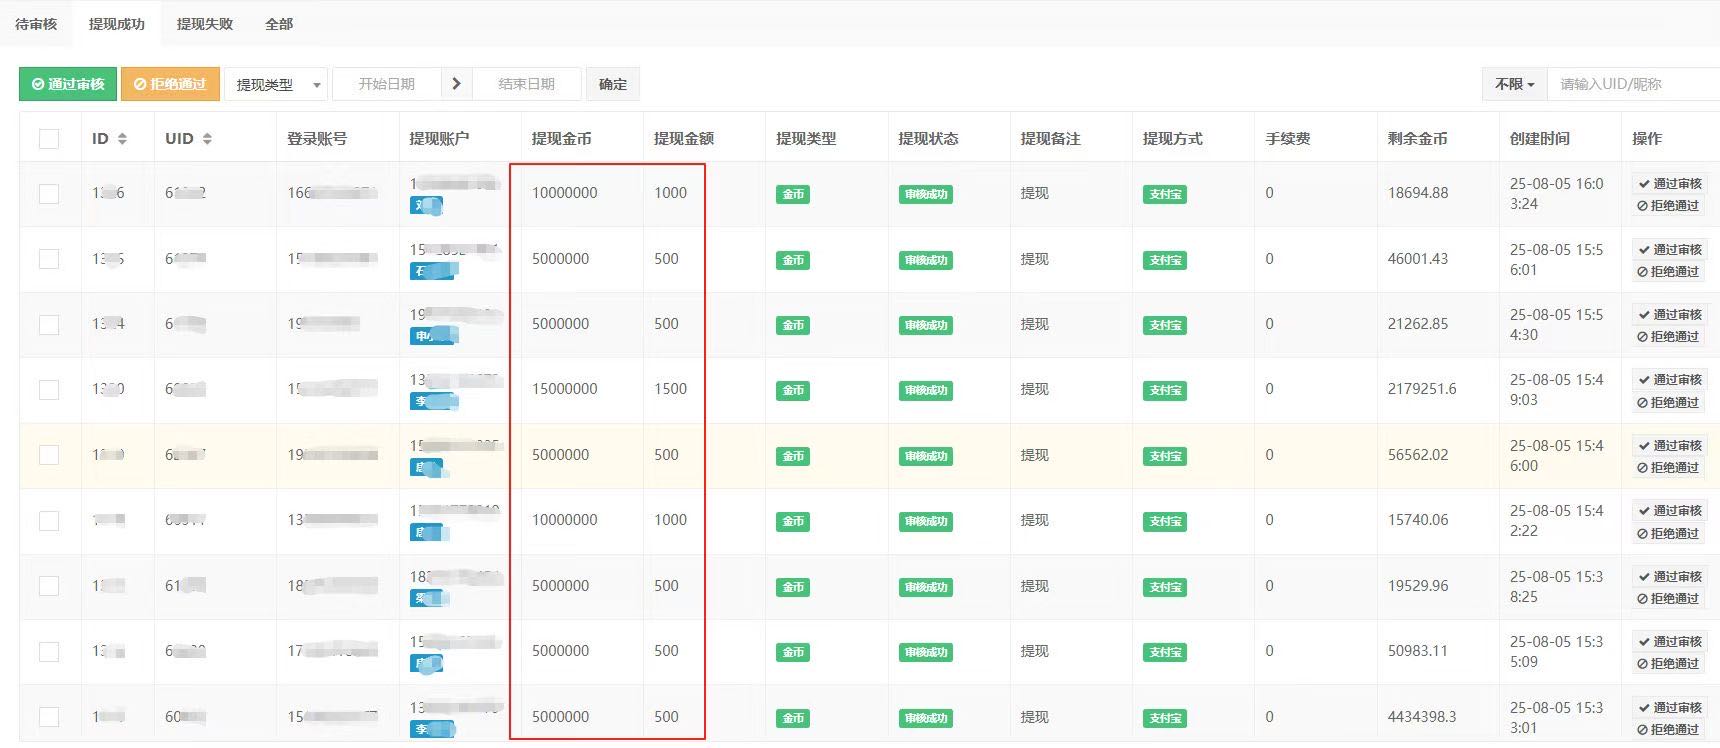
Task: Approve 通过审核 for the 18694.88 row
Action: click(x=1669, y=183)
